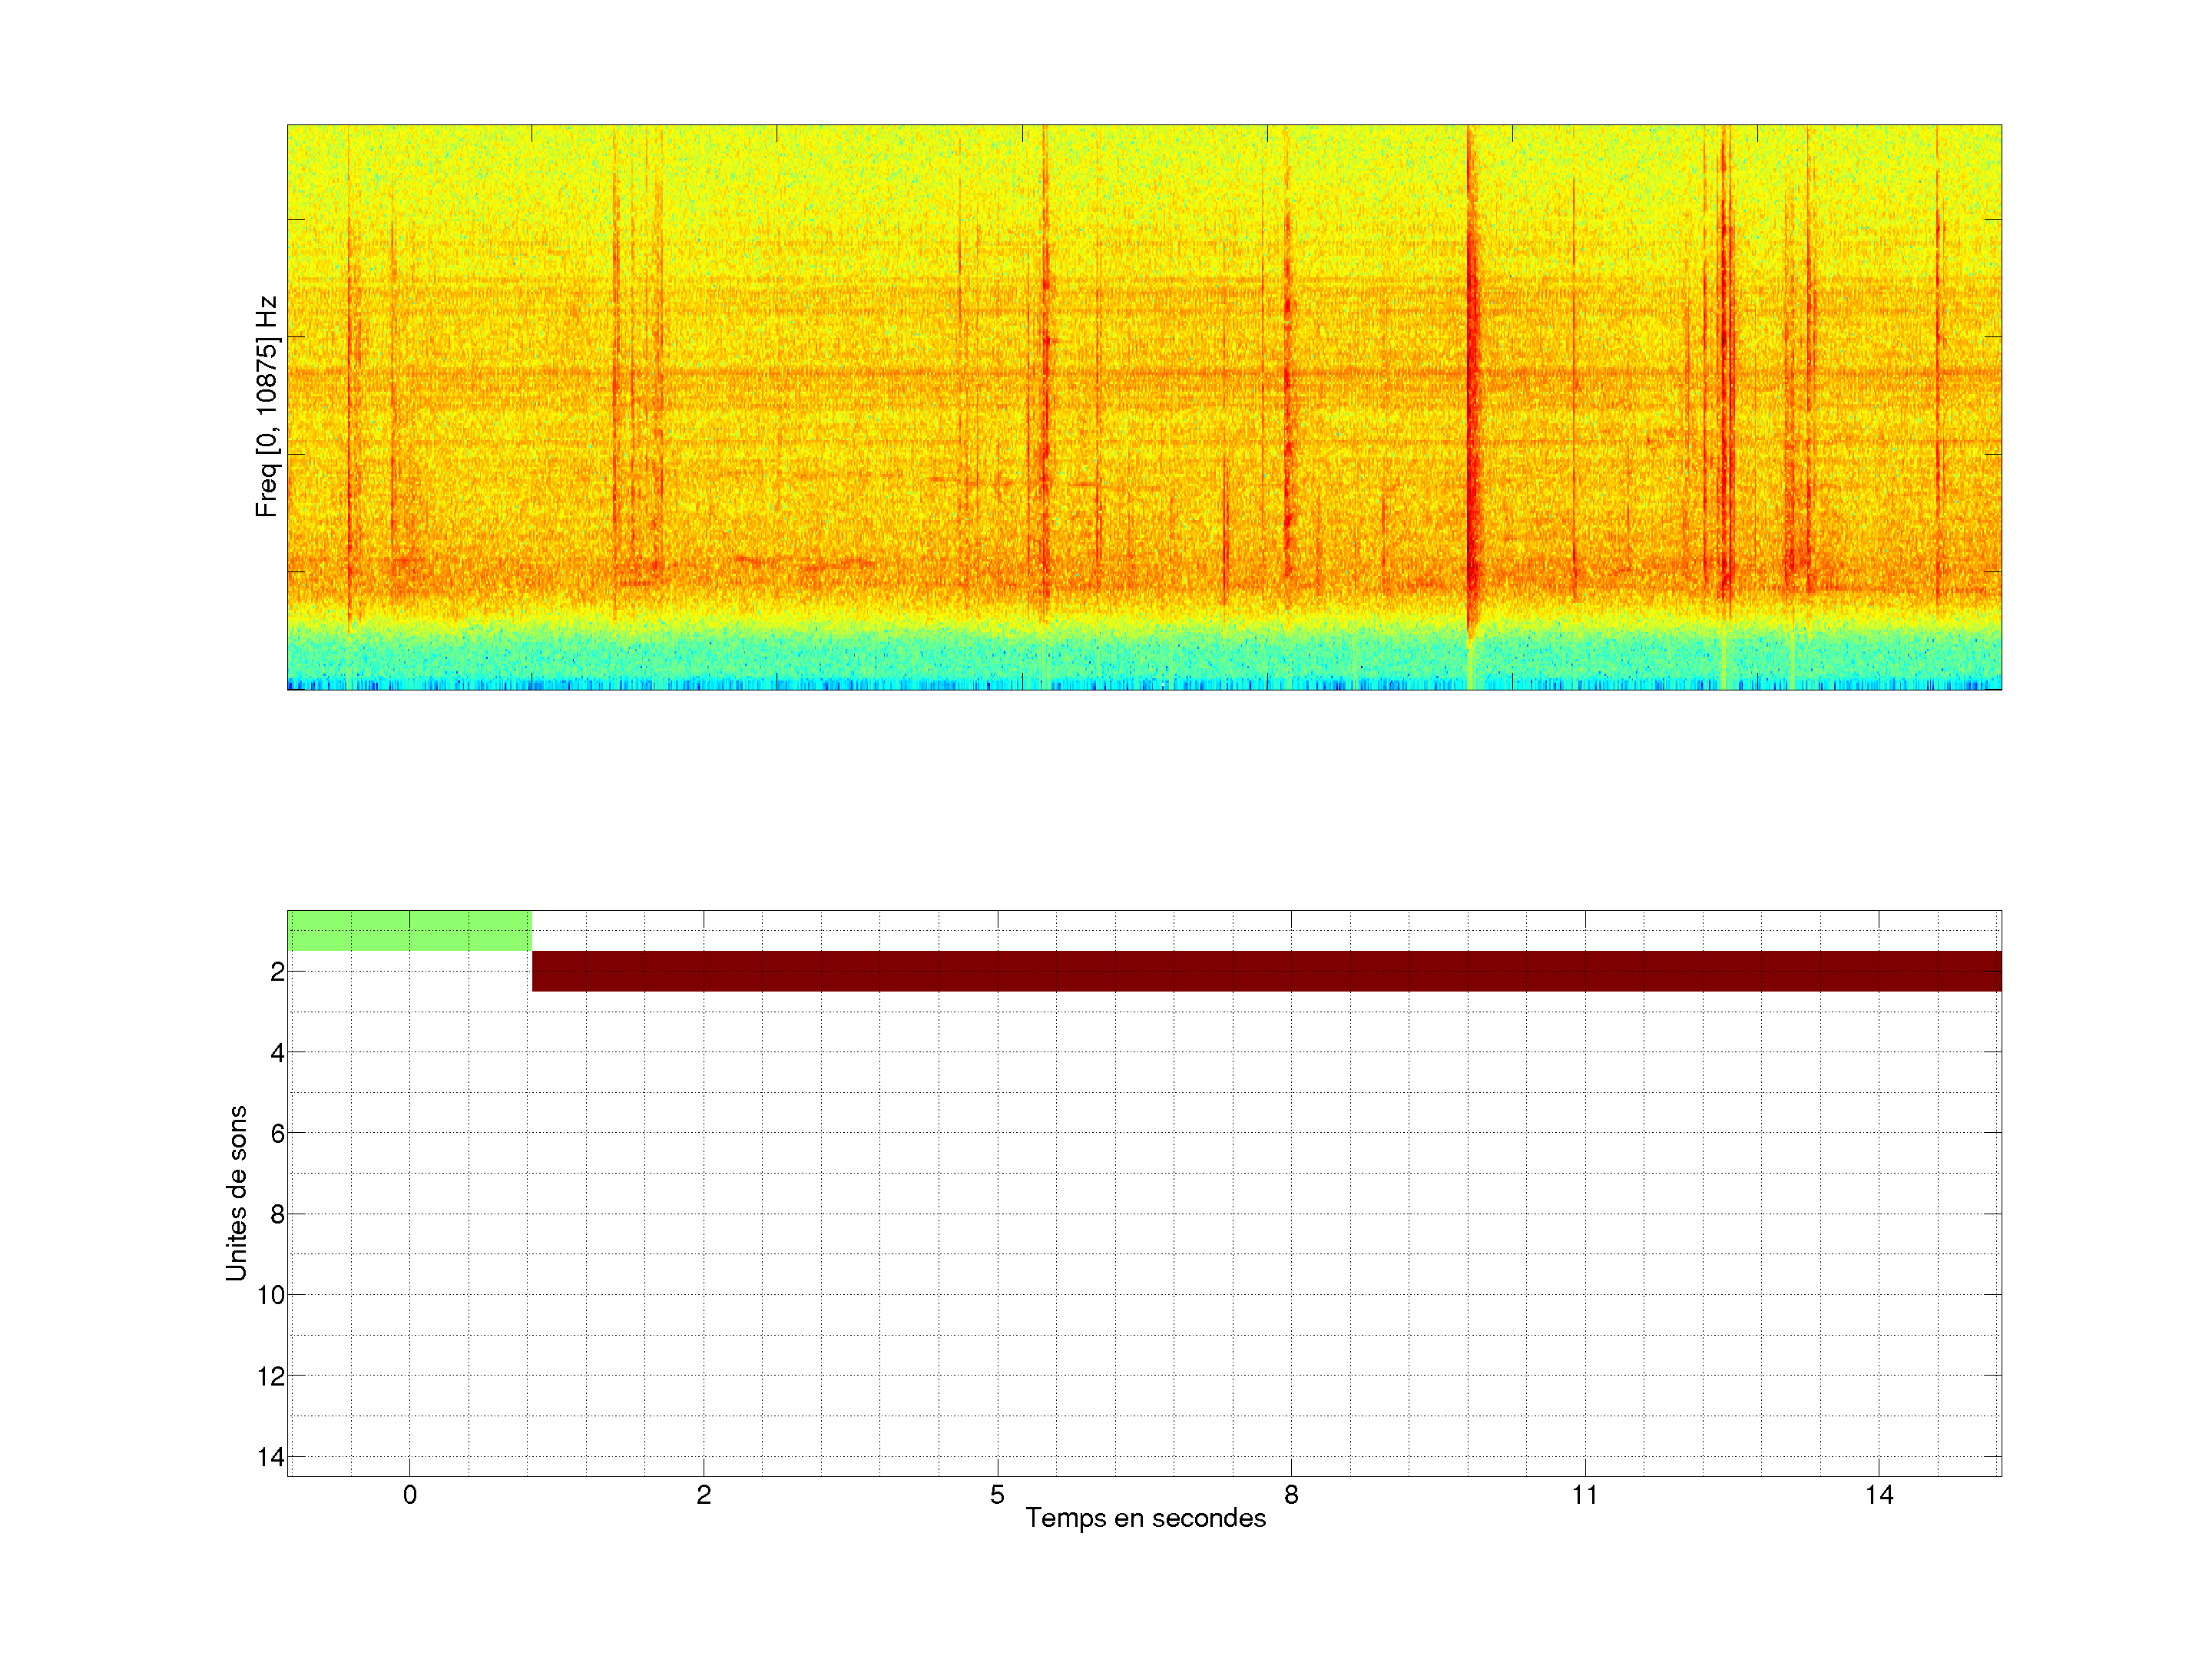Screen dimensions: 2212x1659
Task: Click x-axis tick label '2'
Action: 703,1495
